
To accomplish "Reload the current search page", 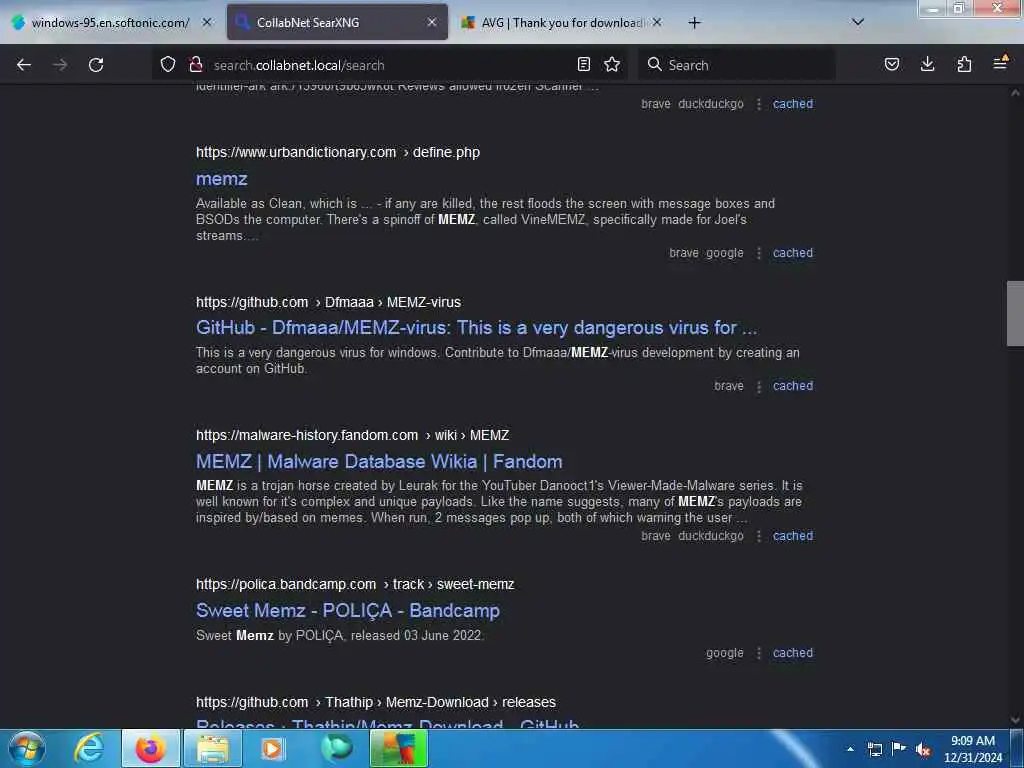I will 96,65.
